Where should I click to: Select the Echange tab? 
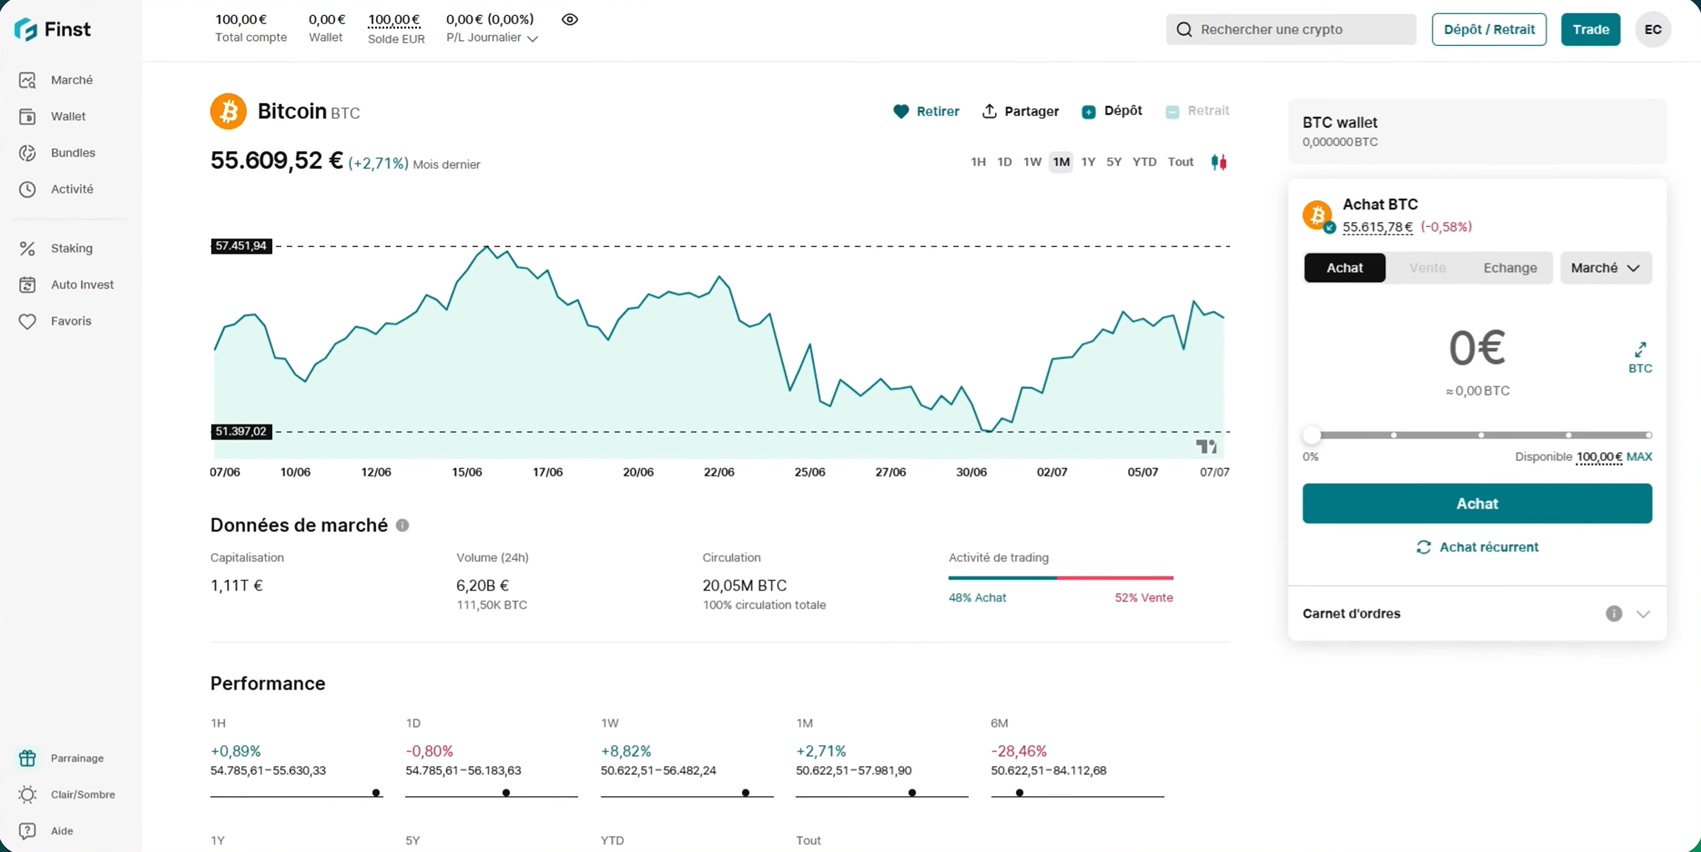[x=1510, y=268]
